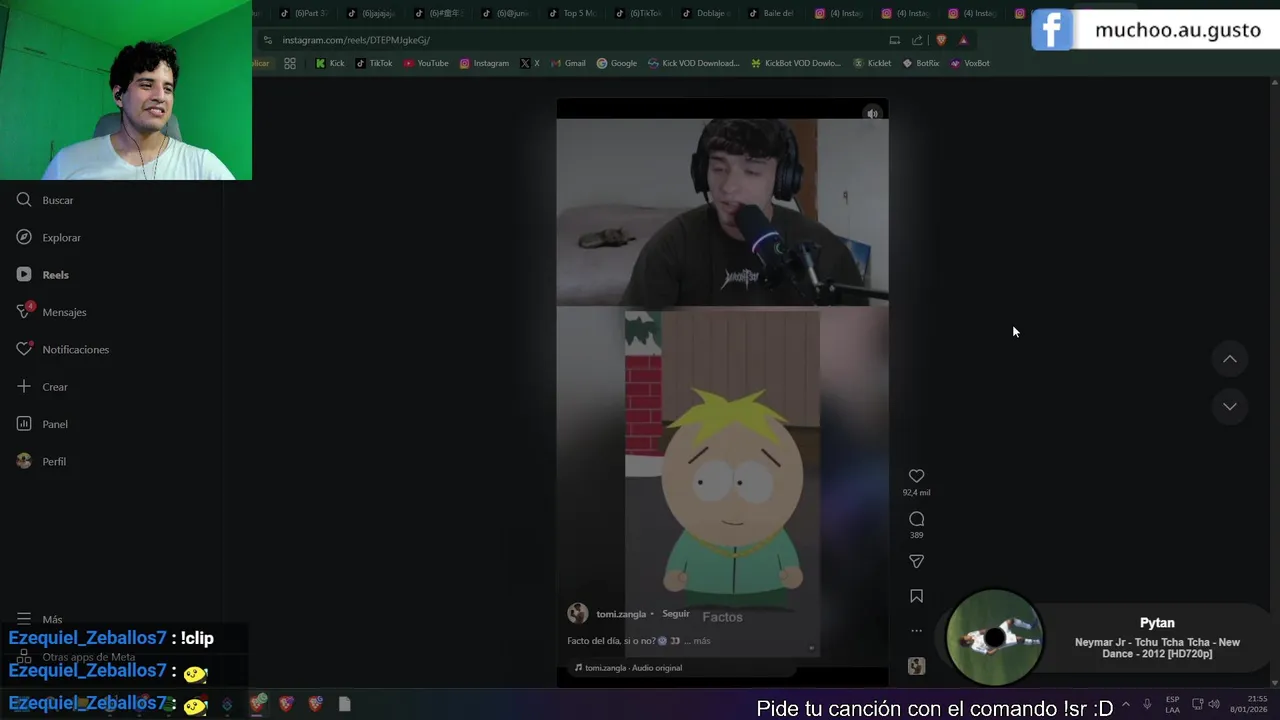Click Brave Rewards triangle icon
This screenshot has height=720, width=1280.
[x=963, y=40]
